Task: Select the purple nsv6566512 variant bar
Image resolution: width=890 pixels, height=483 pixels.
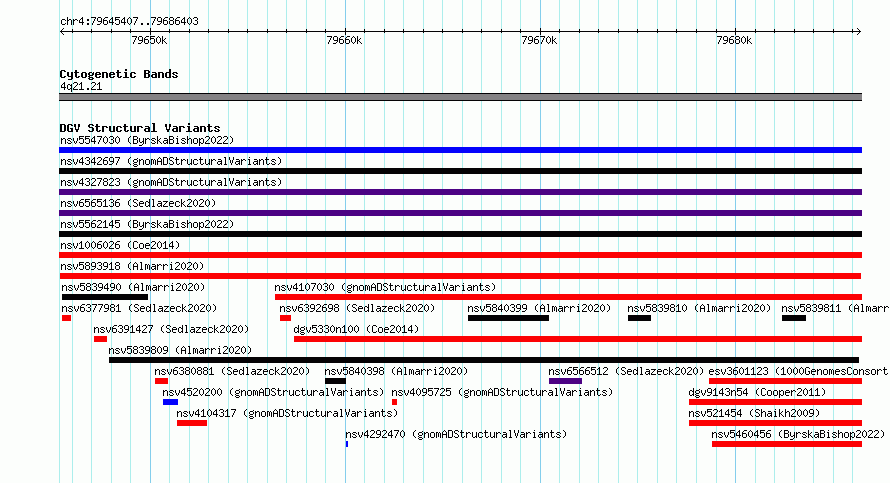Action: 565,381
